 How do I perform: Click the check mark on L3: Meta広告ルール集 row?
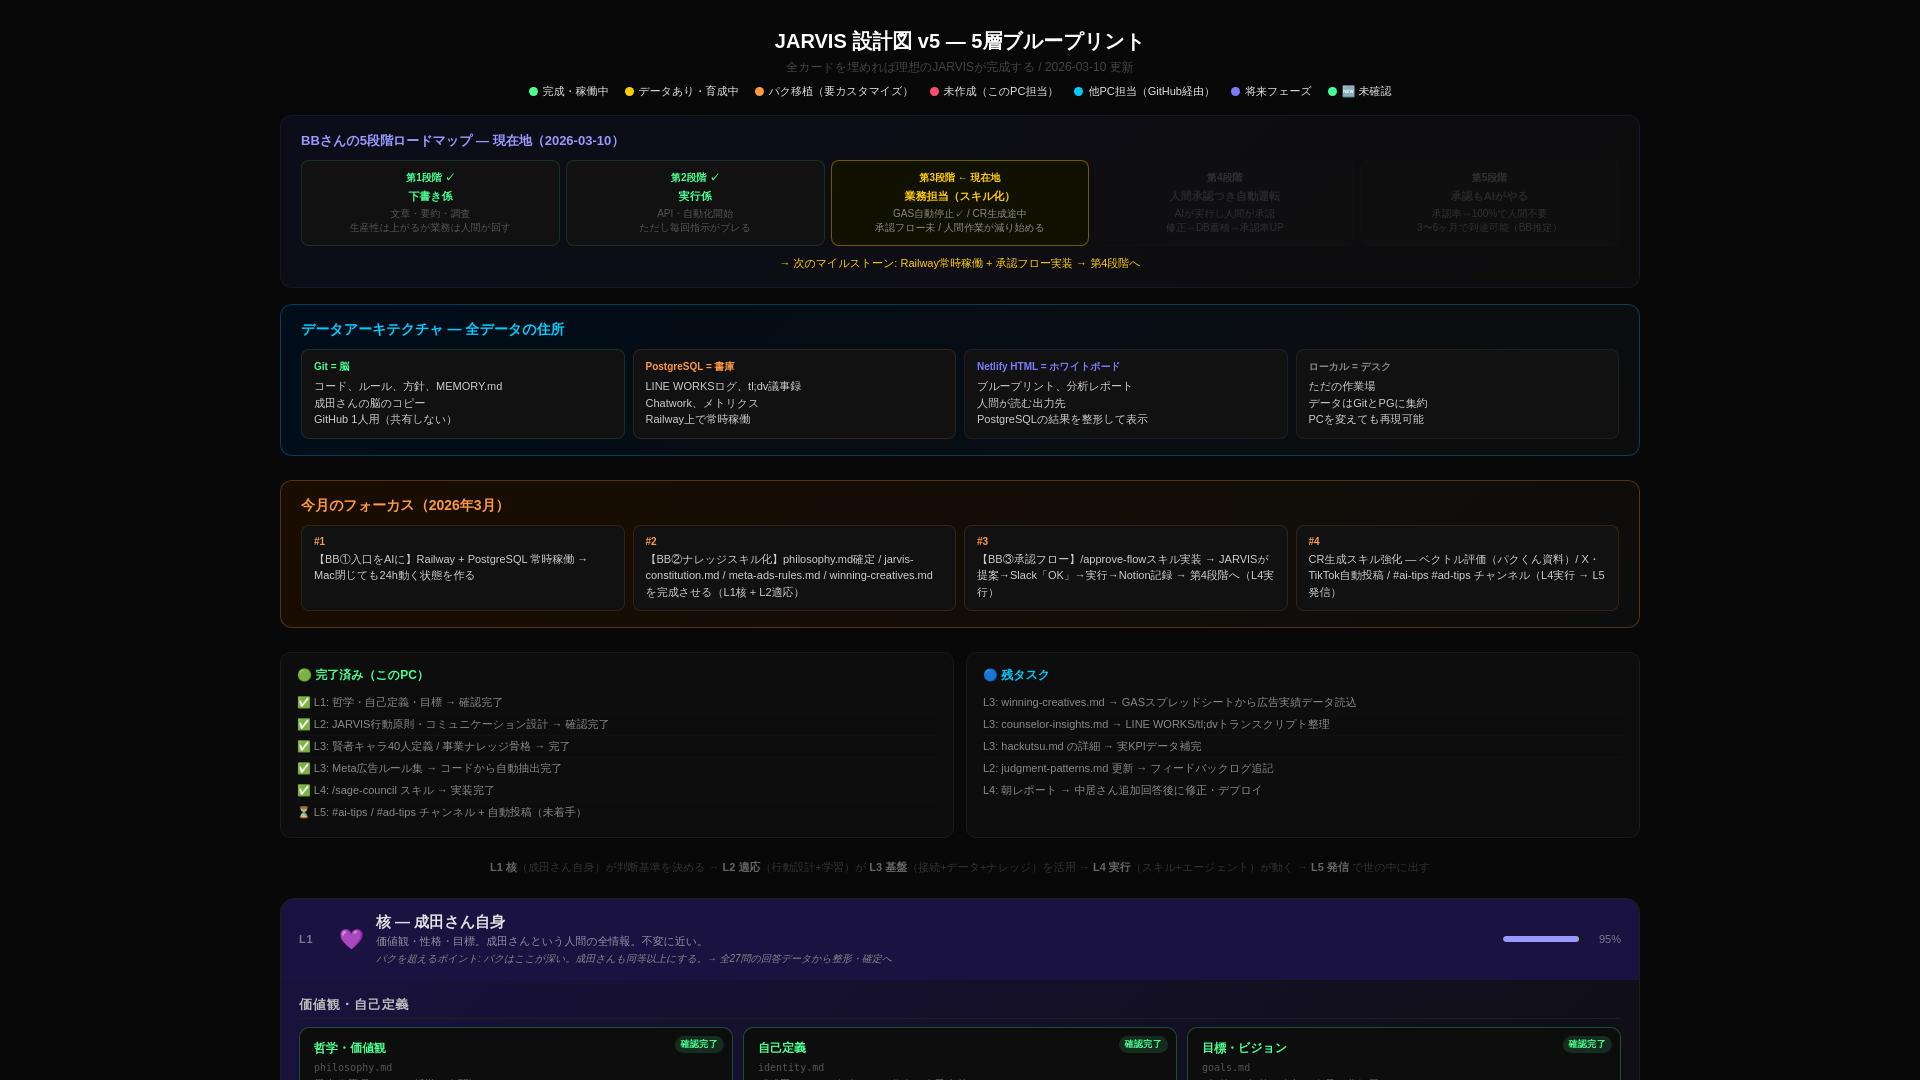(304, 769)
